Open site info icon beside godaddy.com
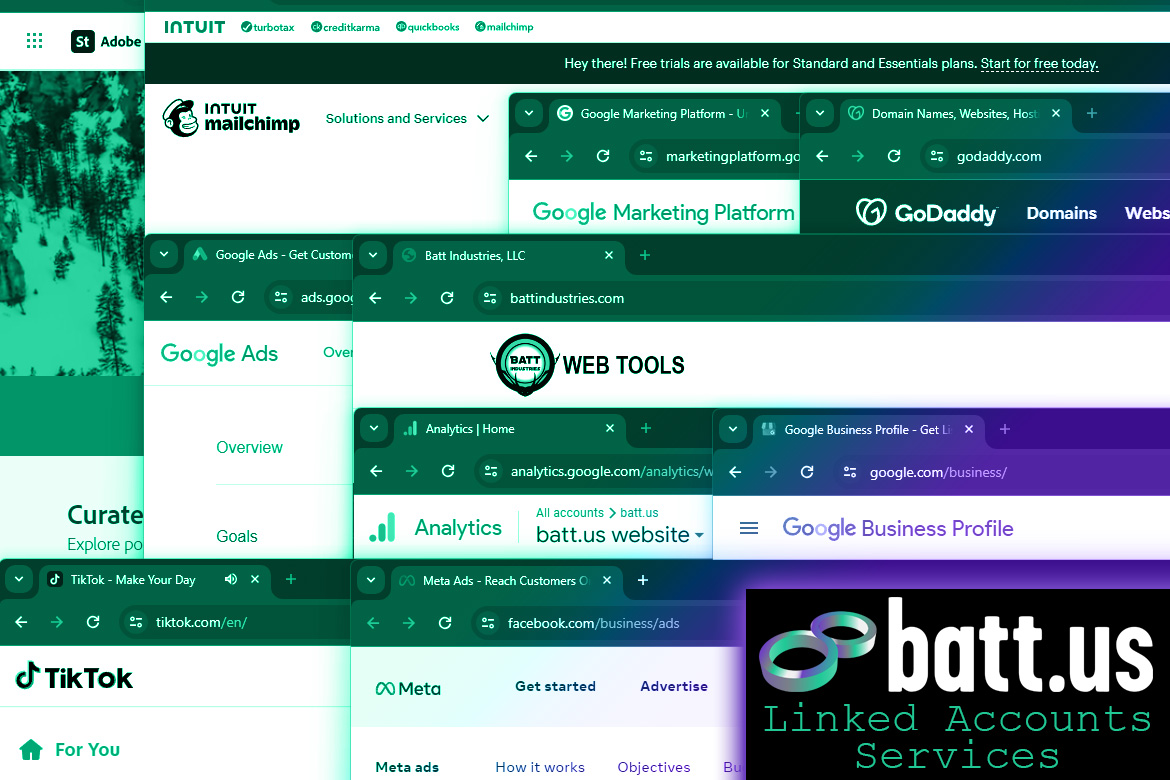1170x780 pixels. tap(937, 156)
